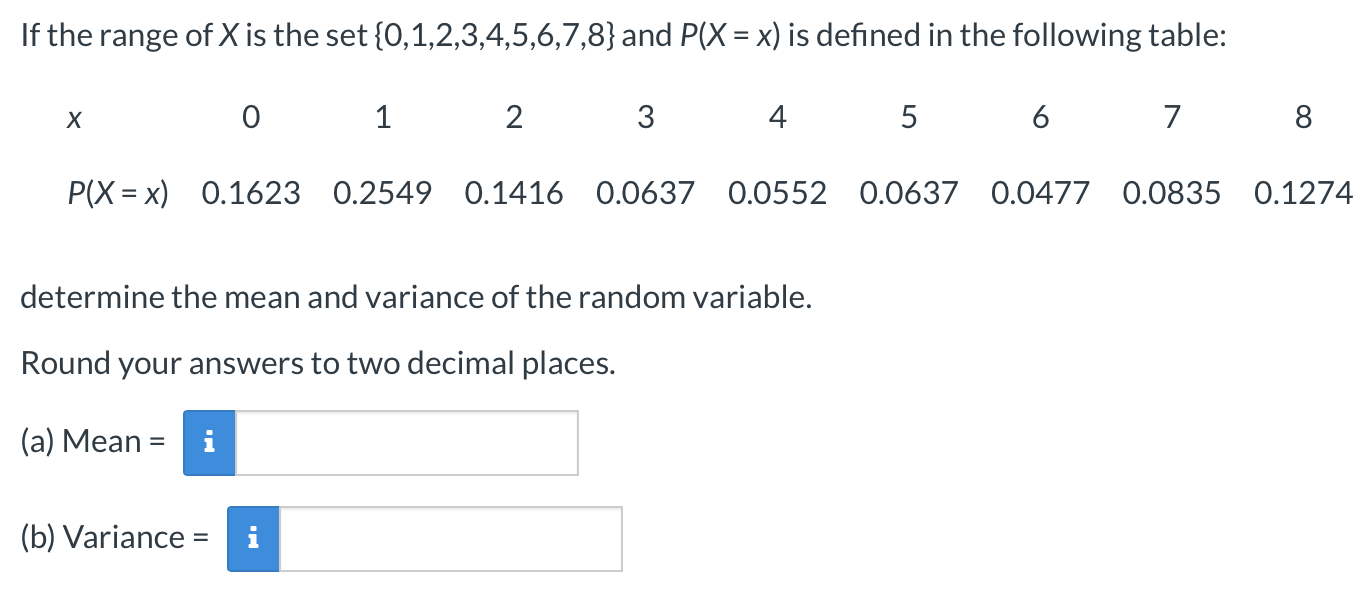Viewport: 1370px width, 600px height.
Task: Click the value 0.0552 under x = 4
Action: [778, 193]
